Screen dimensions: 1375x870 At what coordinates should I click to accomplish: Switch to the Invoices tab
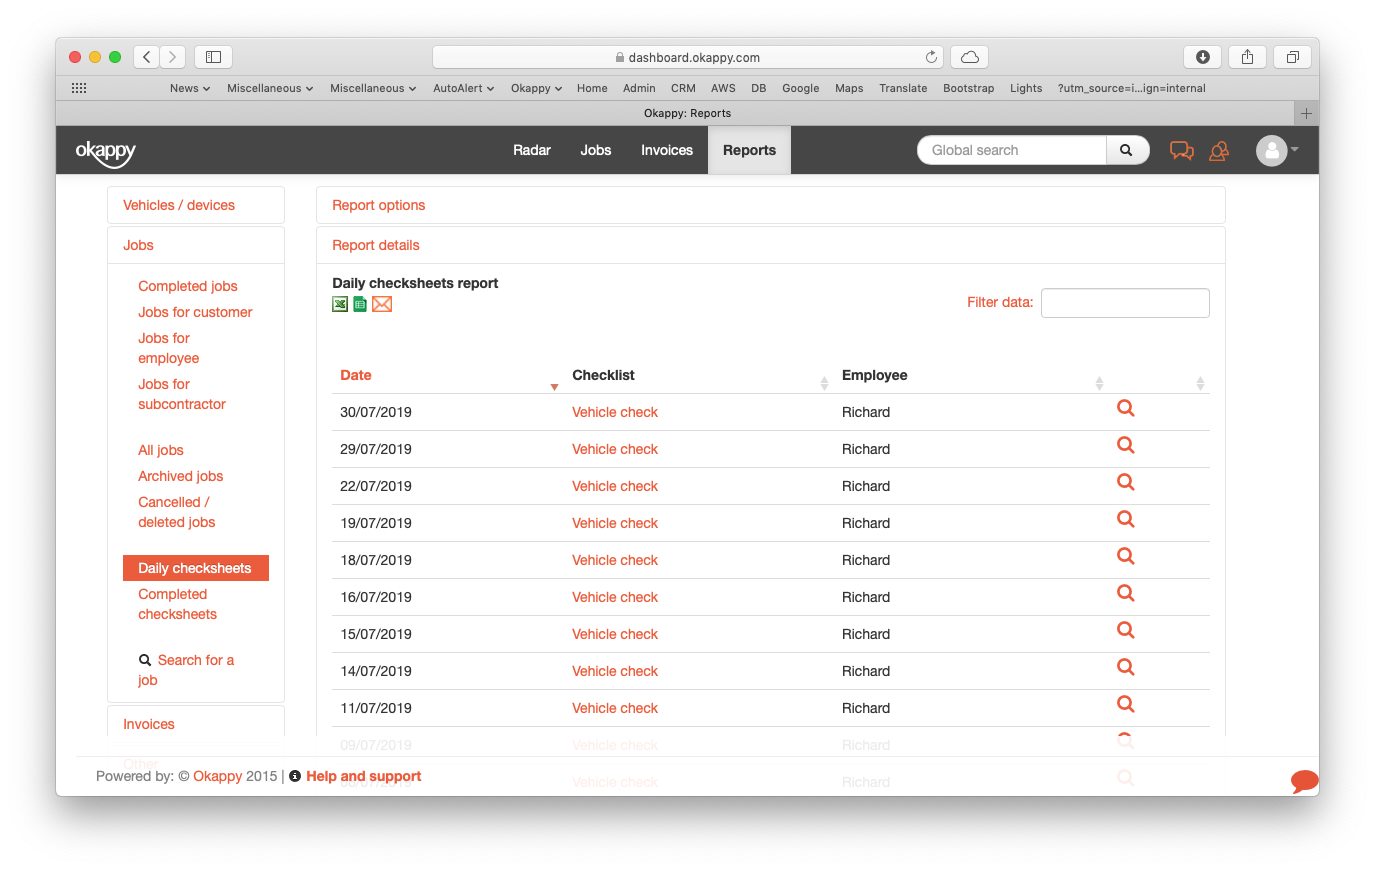pyautogui.click(x=666, y=150)
